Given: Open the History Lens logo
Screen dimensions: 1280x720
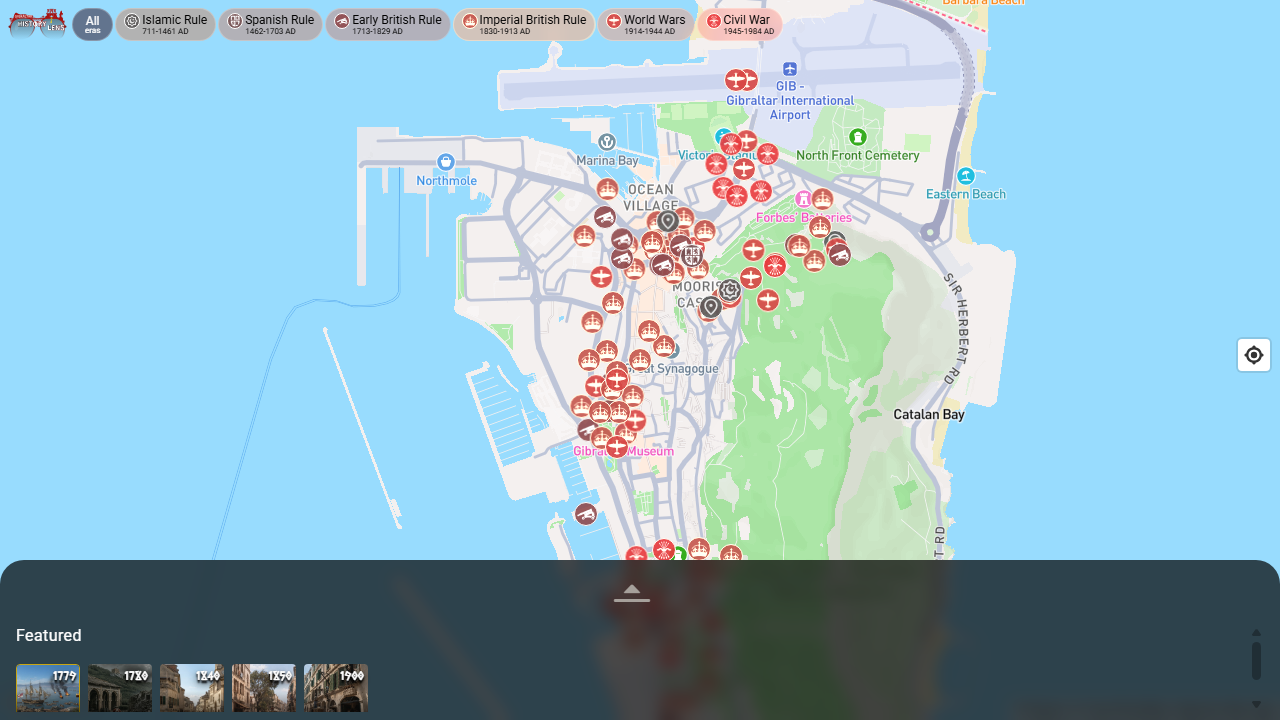Looking at the screenshot, I should point(37,23).
